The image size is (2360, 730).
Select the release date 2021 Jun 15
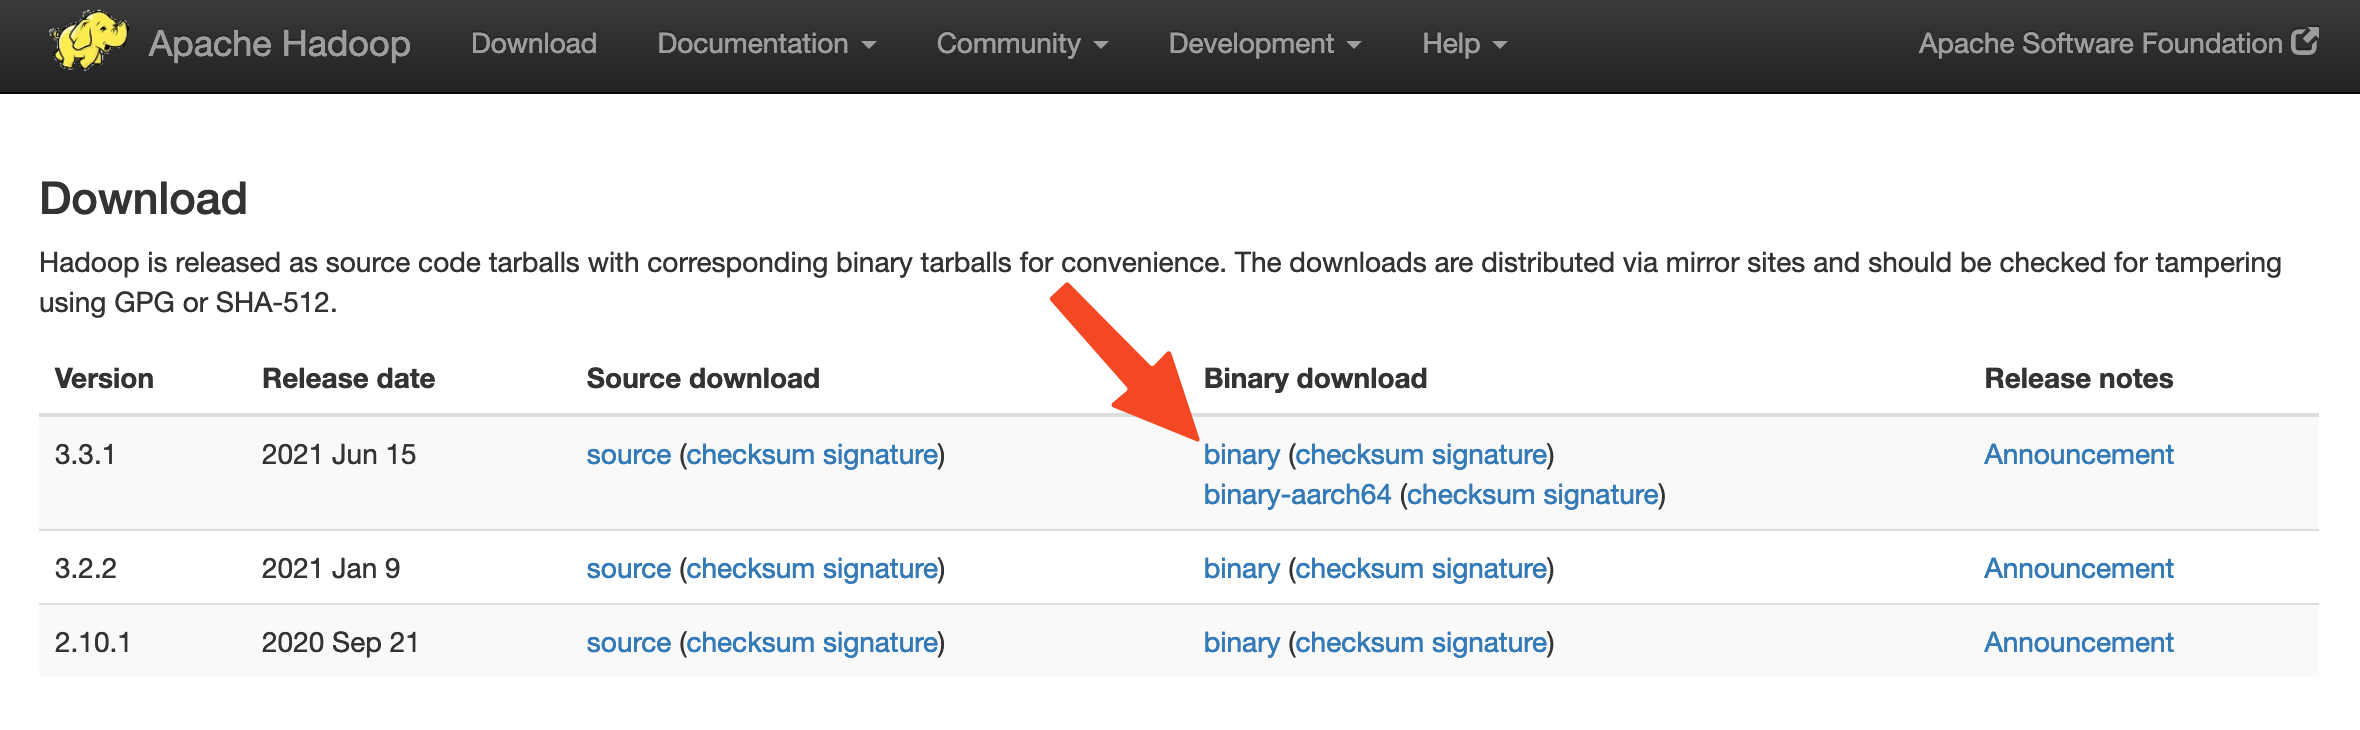tap(338, 455)
